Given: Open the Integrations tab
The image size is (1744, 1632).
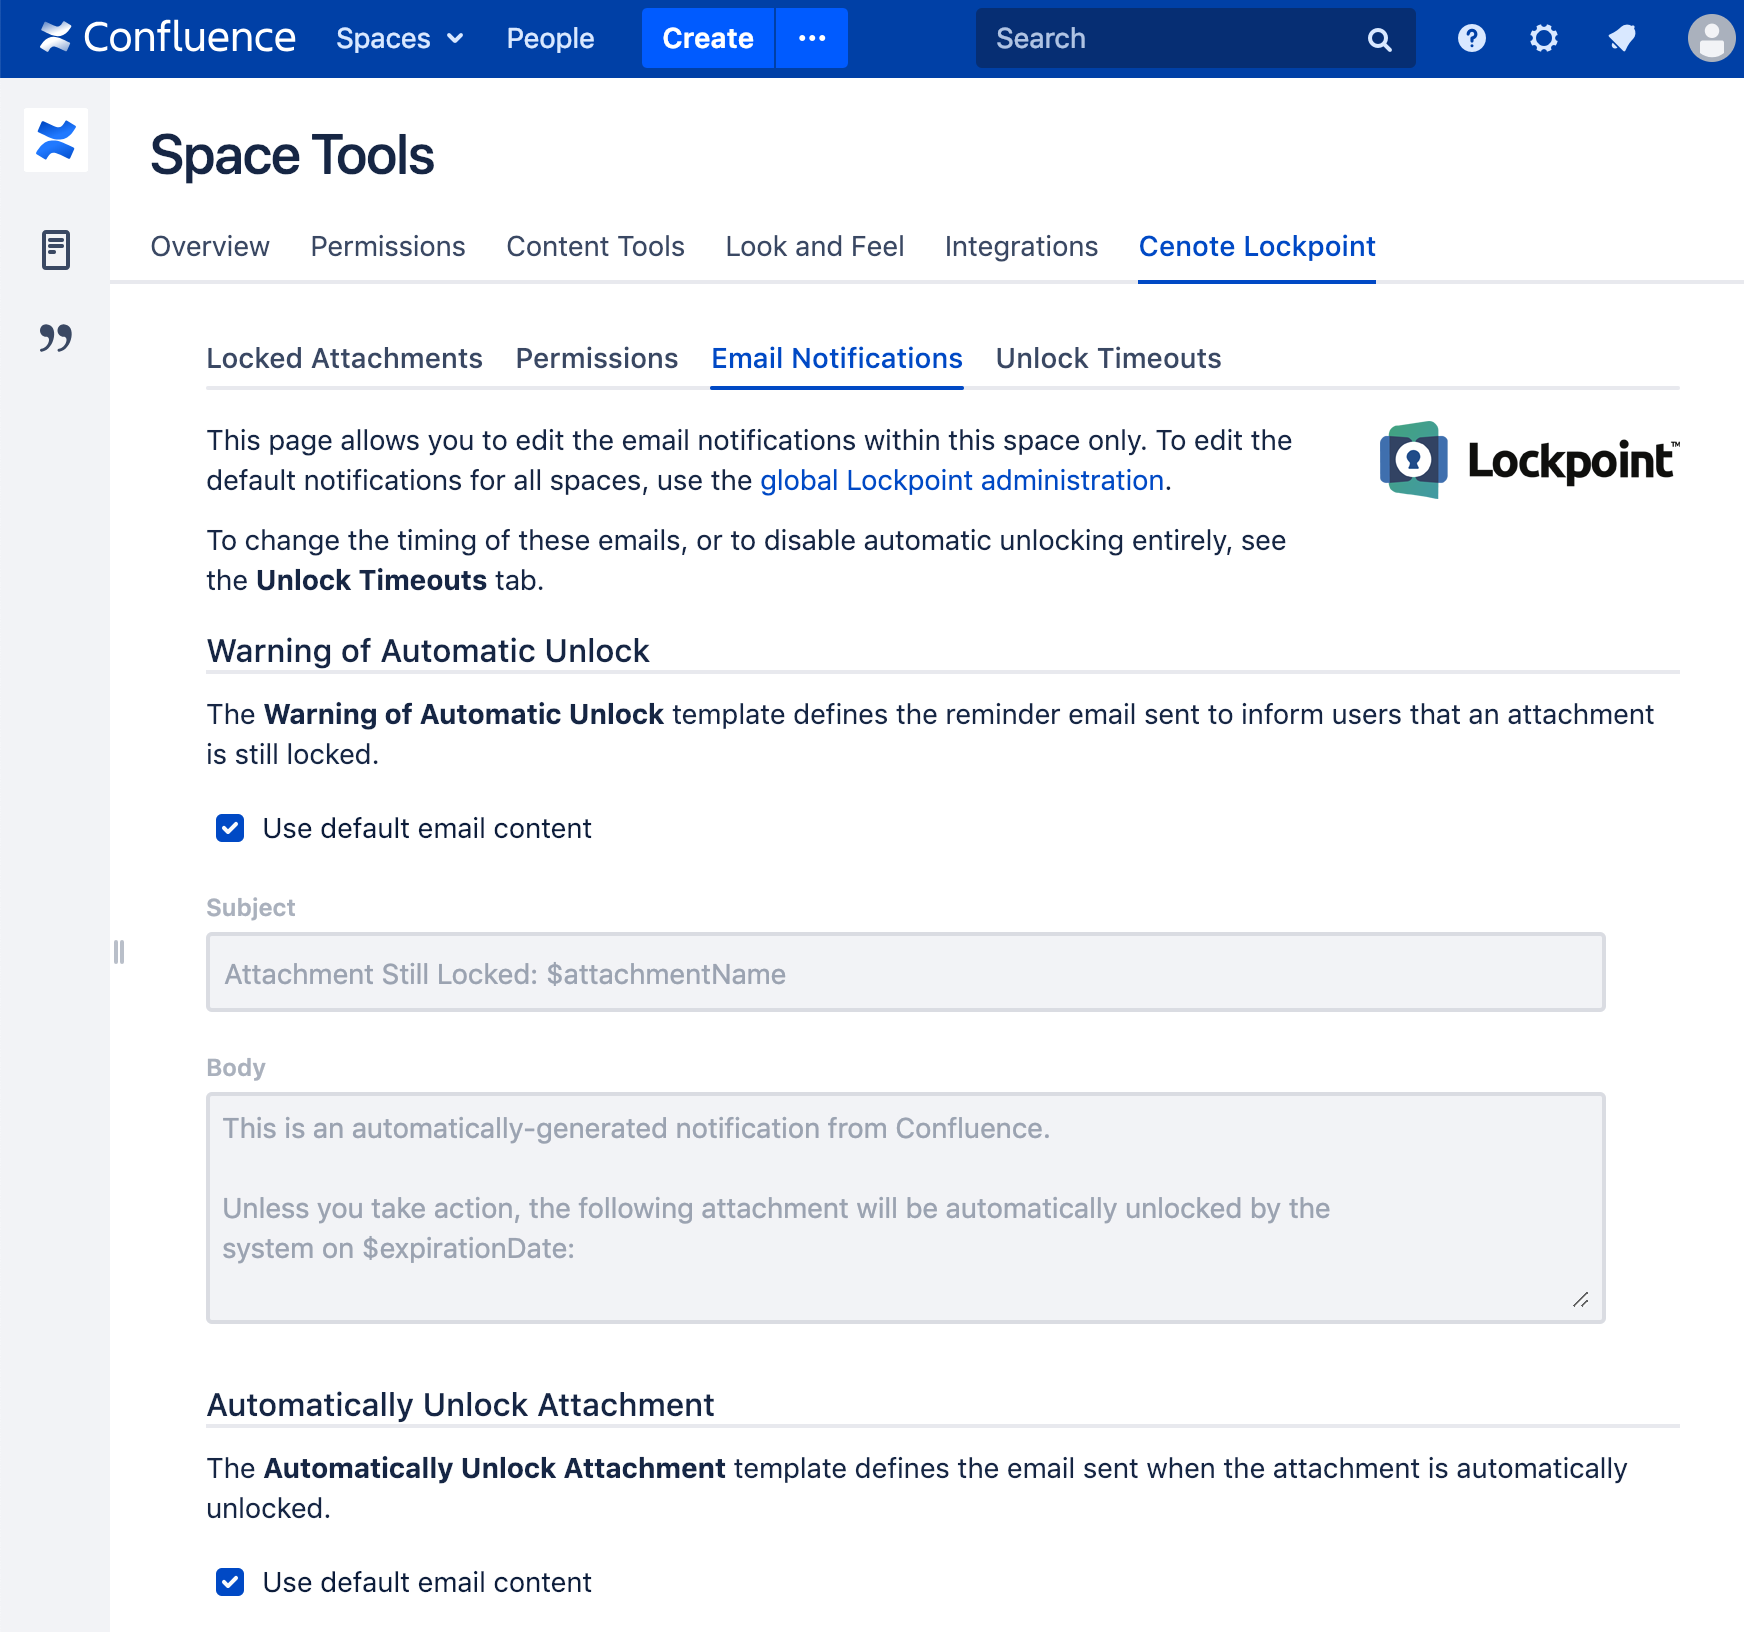Looking at the screenshot, I should coord(1021,246).
